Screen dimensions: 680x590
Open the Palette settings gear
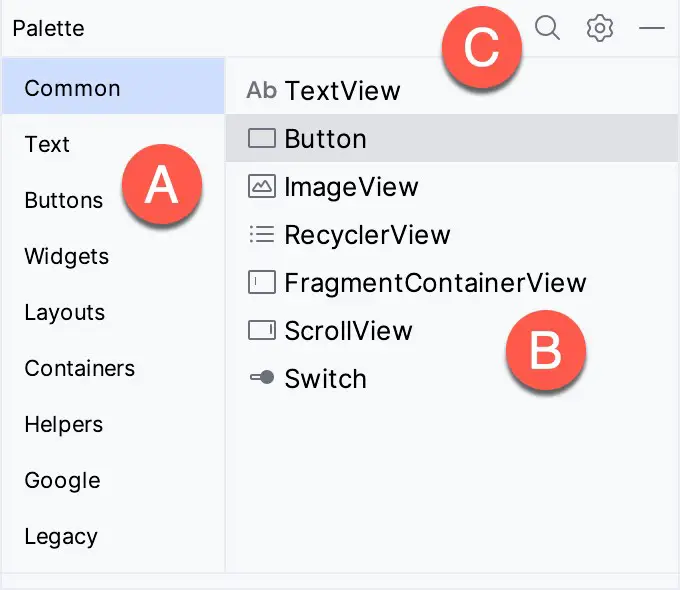point(600,28)
